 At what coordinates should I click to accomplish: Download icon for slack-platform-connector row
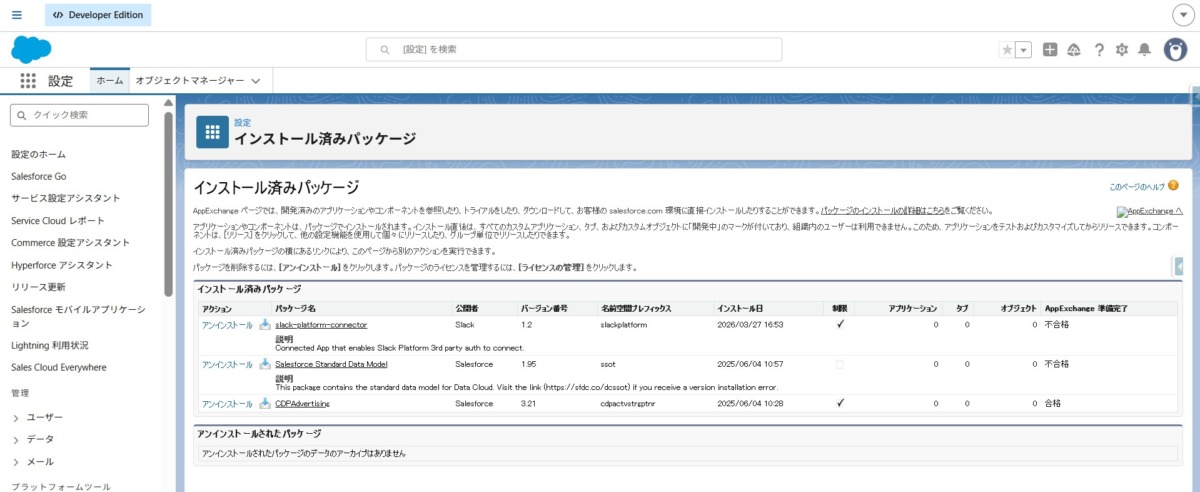265,325
